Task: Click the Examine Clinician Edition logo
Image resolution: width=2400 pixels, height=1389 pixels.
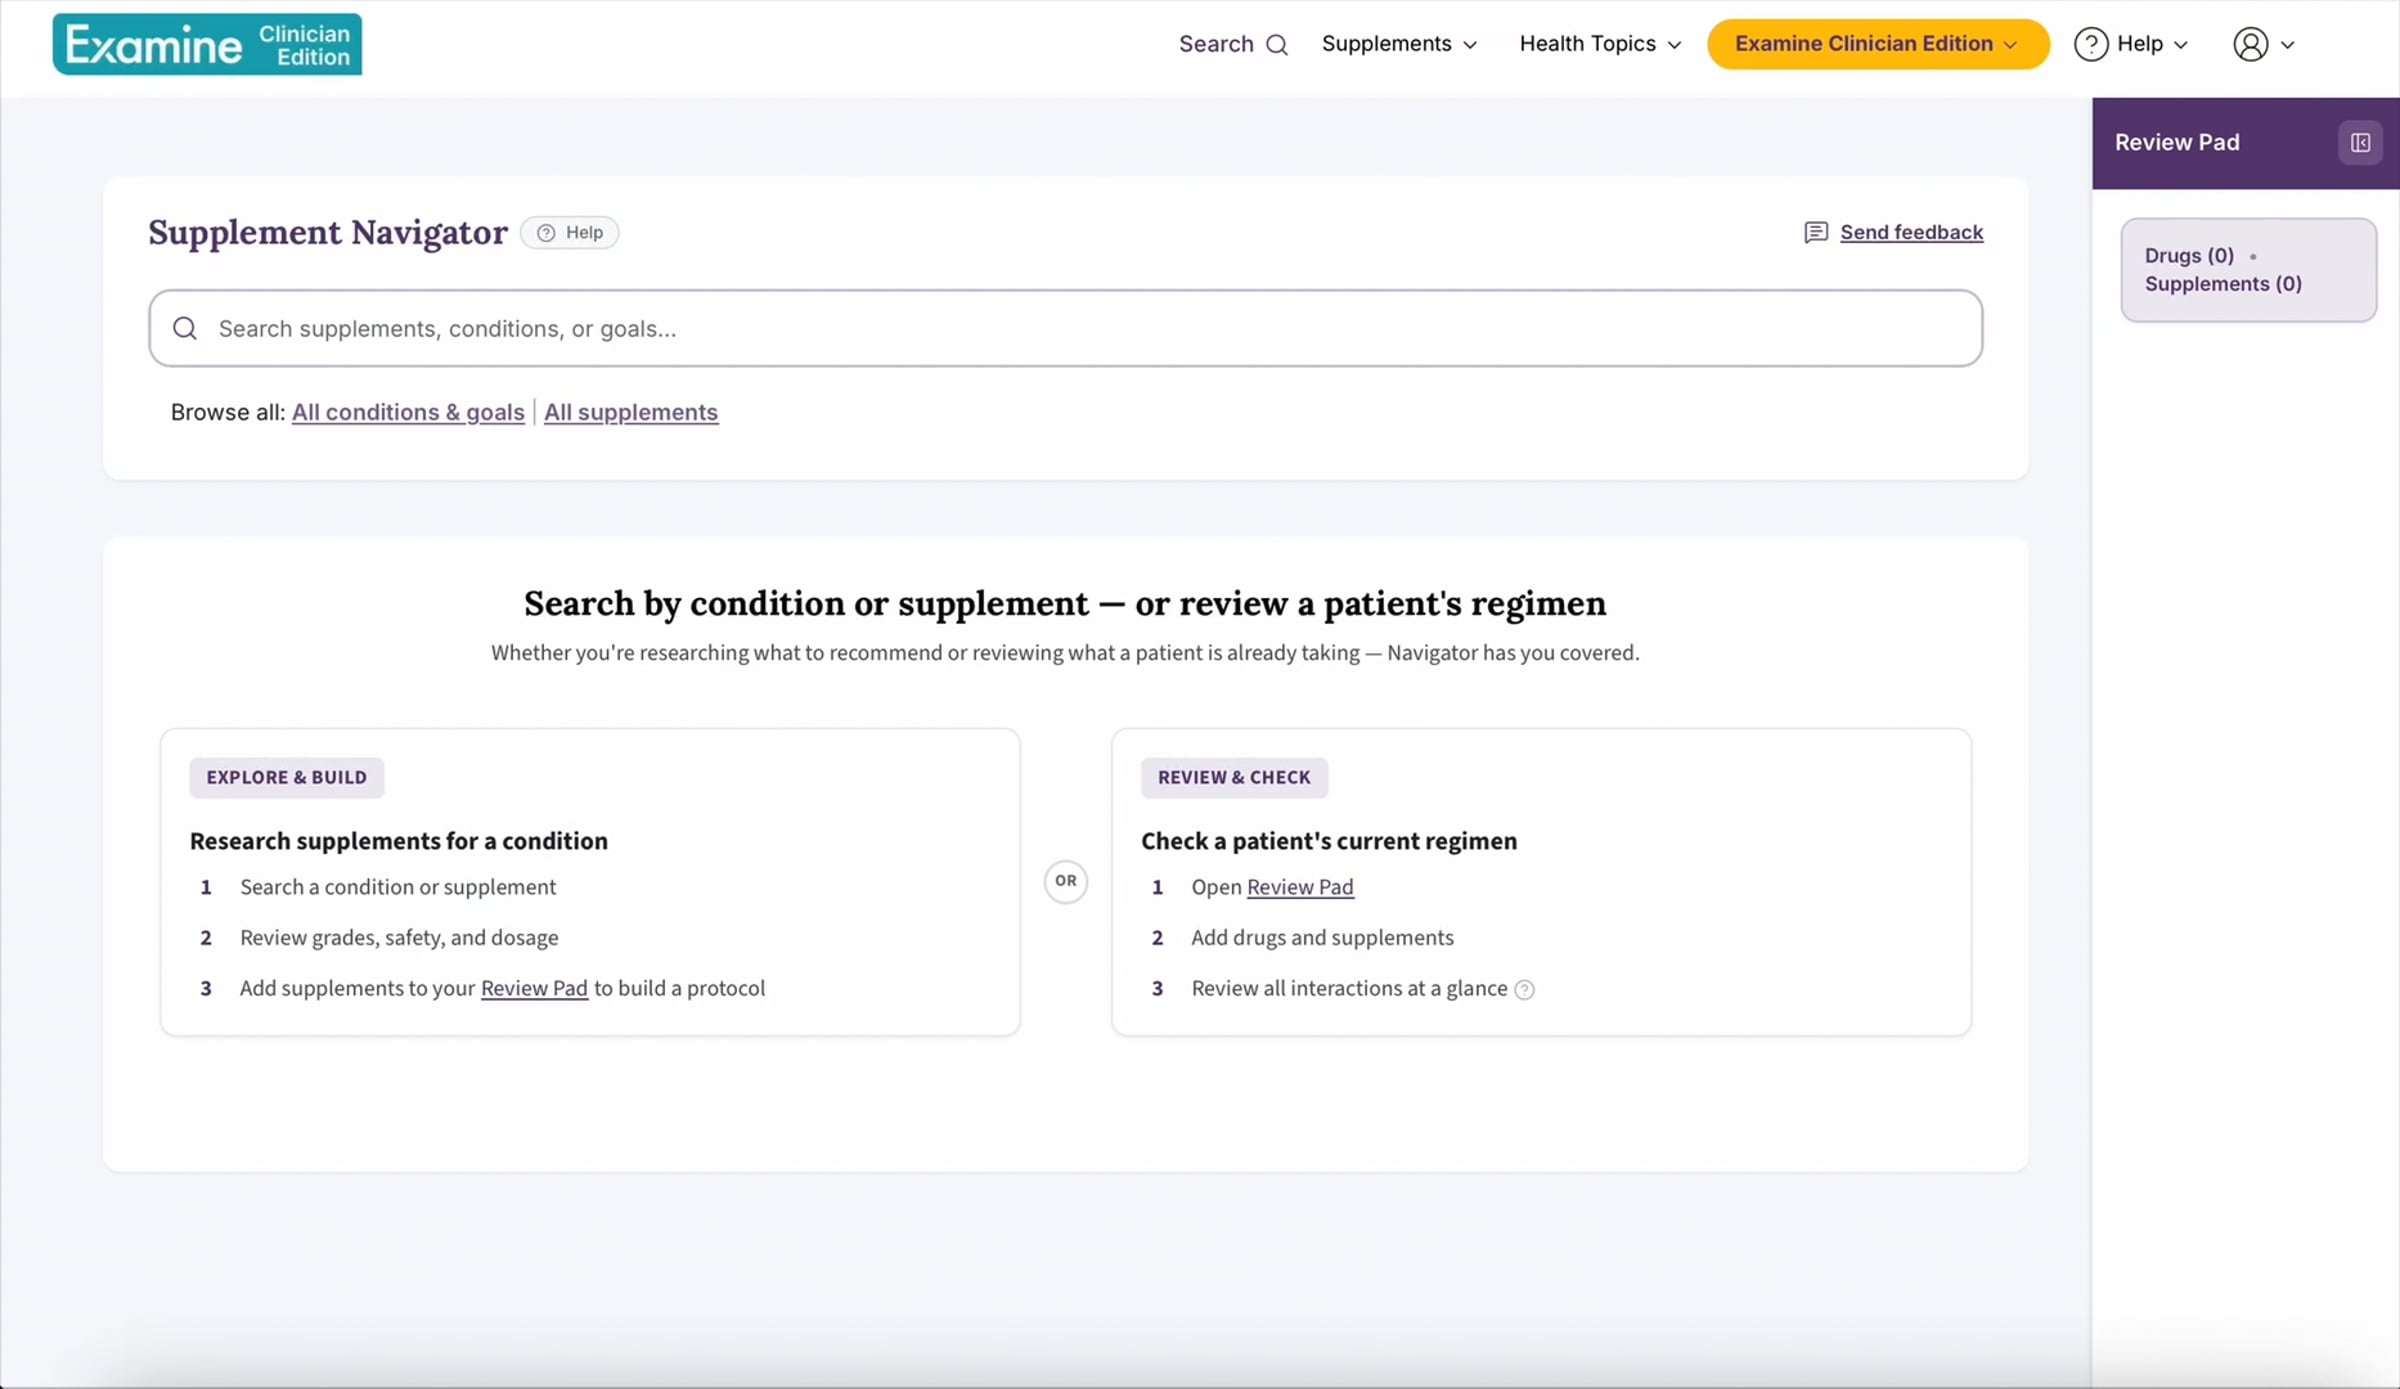Action: coord(207,44)
